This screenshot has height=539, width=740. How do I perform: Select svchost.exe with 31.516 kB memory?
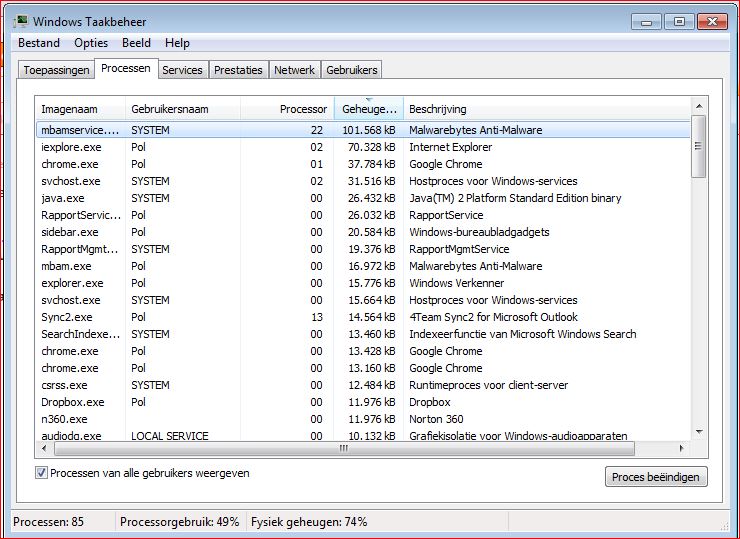(x=363, y=181)
